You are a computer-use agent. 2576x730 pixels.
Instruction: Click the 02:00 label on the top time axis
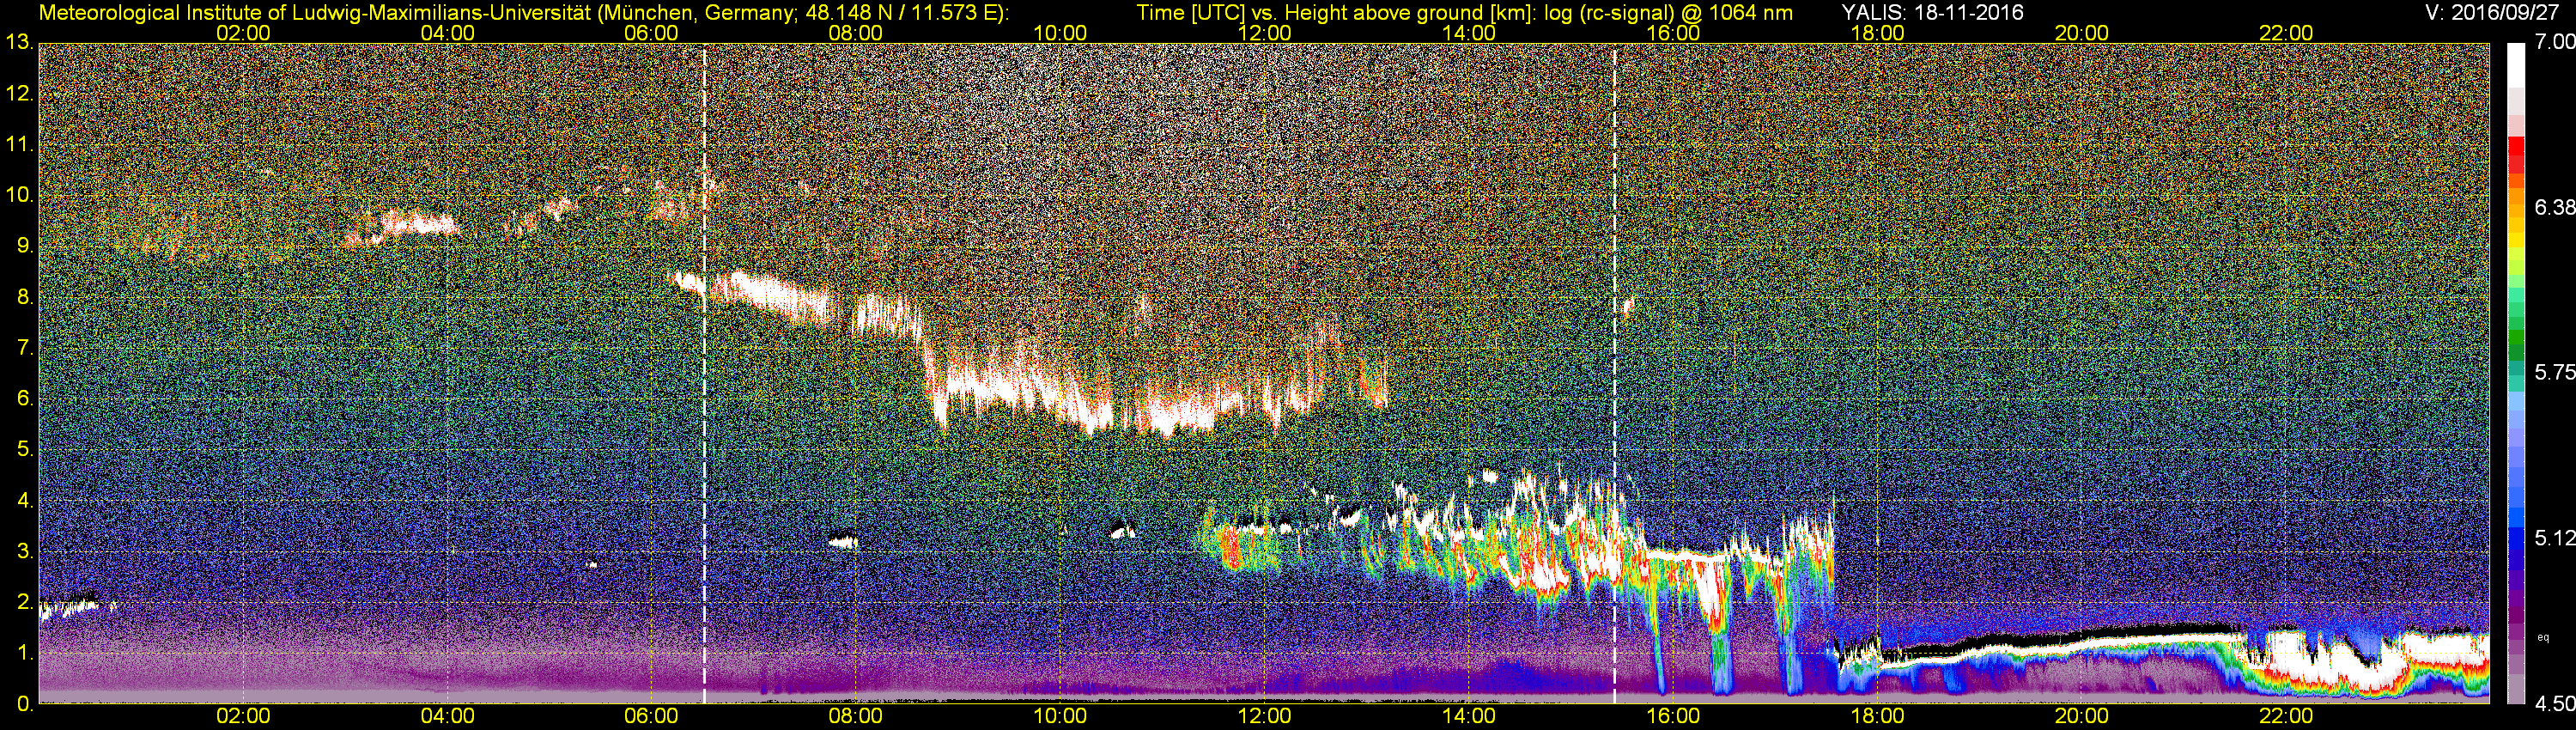[x=243, y=33]
